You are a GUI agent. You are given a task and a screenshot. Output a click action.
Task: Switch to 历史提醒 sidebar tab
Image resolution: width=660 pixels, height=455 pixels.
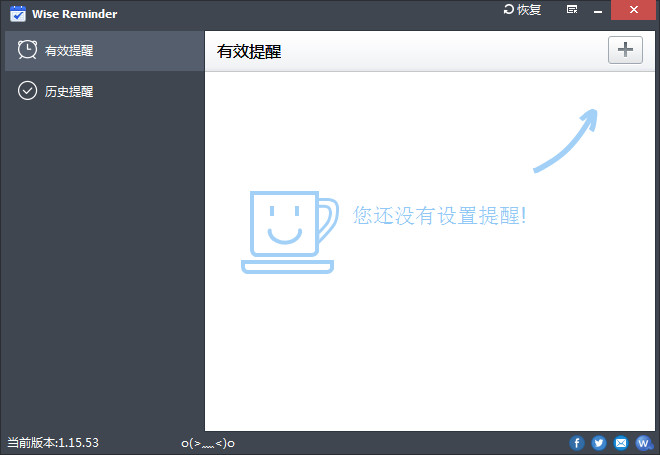point(104,91)
